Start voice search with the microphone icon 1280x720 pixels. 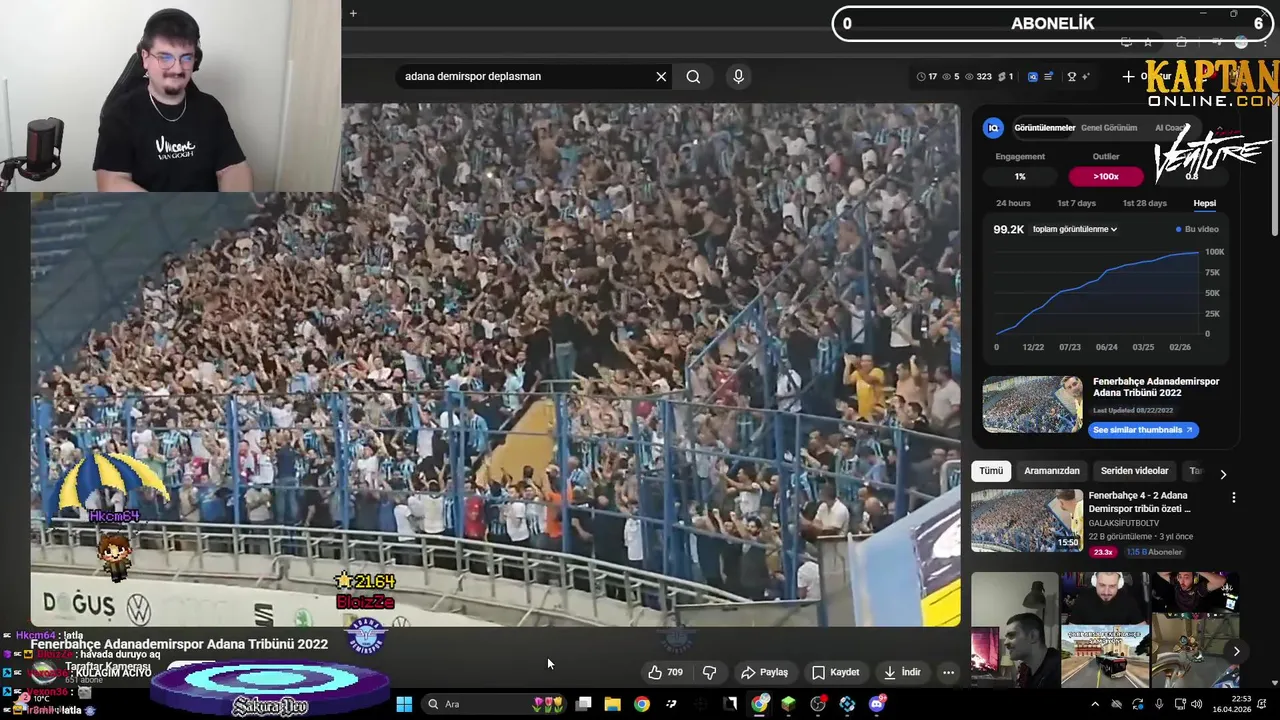point(738,76)
